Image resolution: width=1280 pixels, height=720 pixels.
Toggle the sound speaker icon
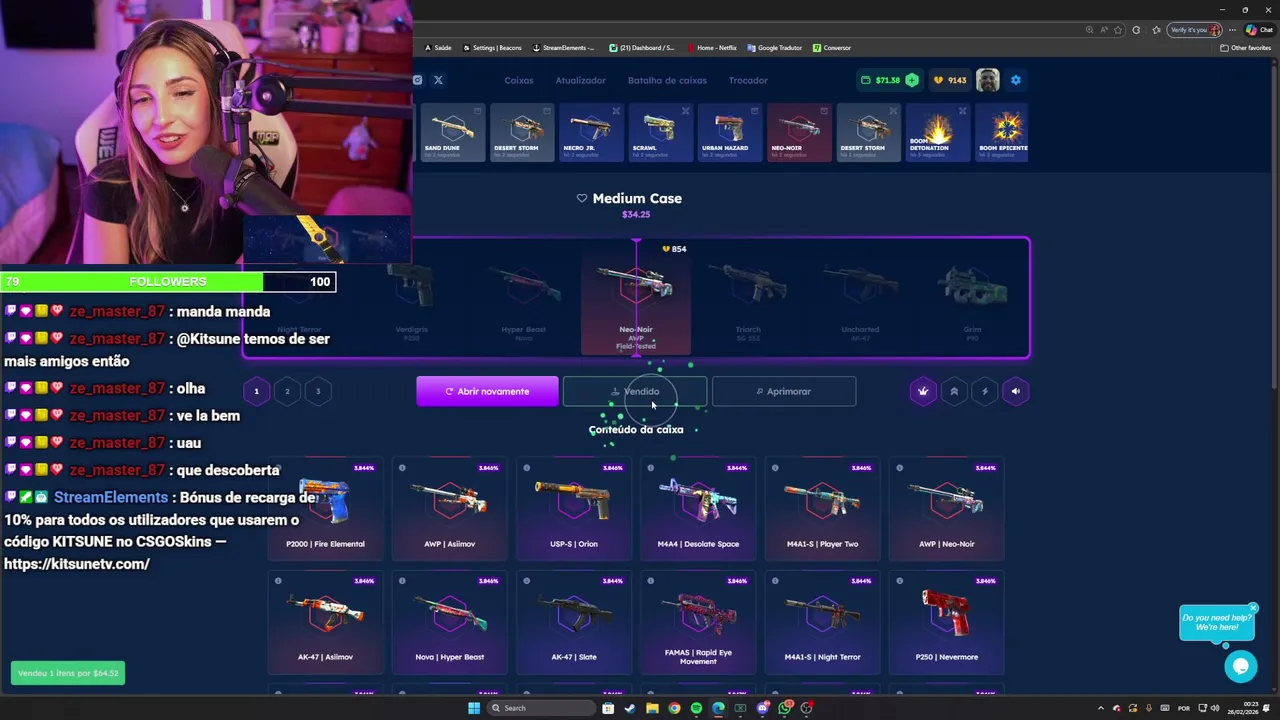1016,391
